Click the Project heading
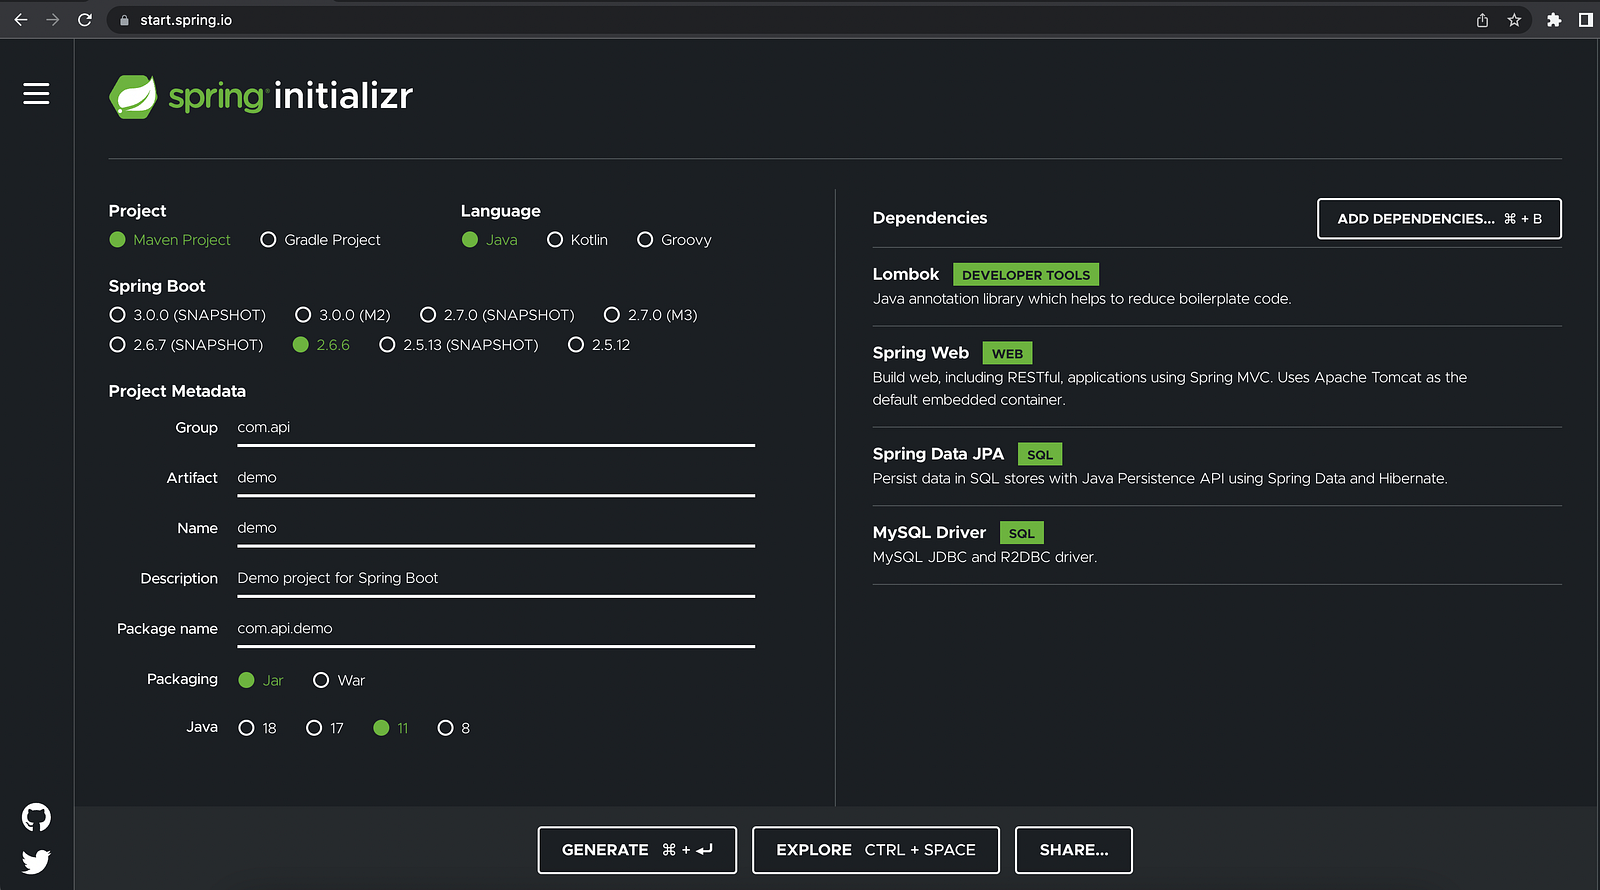This screenshot has height=890, width=1600. (x=138, y=211)
